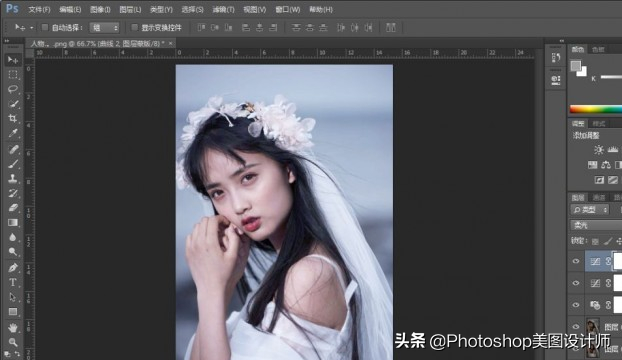This screenshot has height=360, width=622.
Task: Select the Quick Selection tool
Action: pyautogui.click(x=13, y=104)
